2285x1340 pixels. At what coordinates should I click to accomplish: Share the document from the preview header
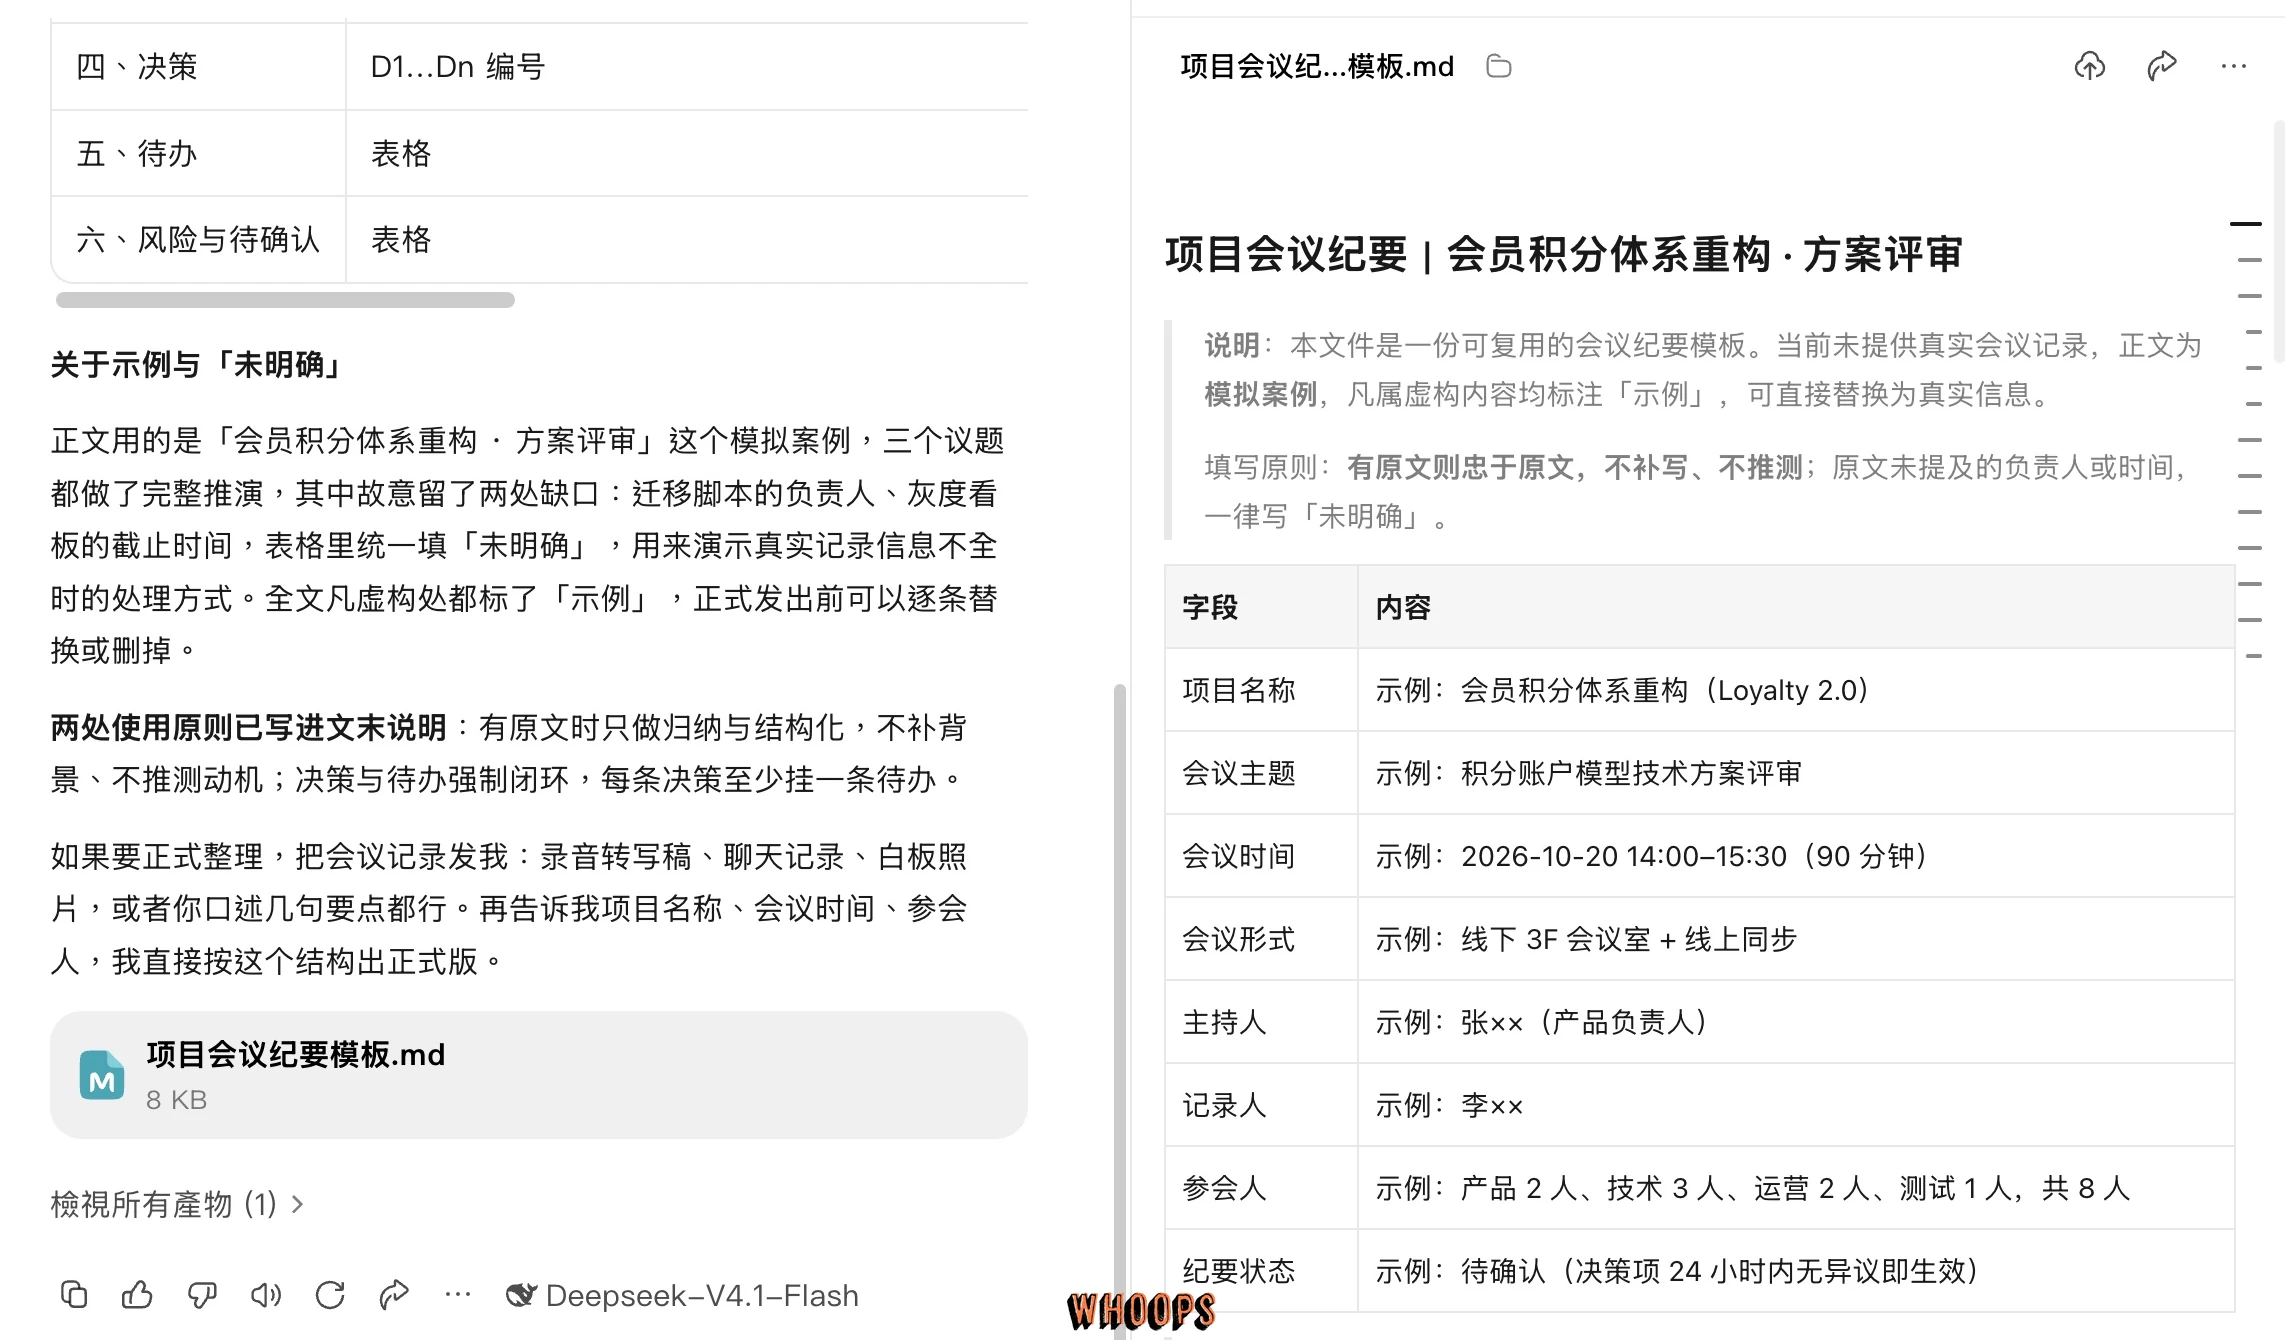[2162, 66]
